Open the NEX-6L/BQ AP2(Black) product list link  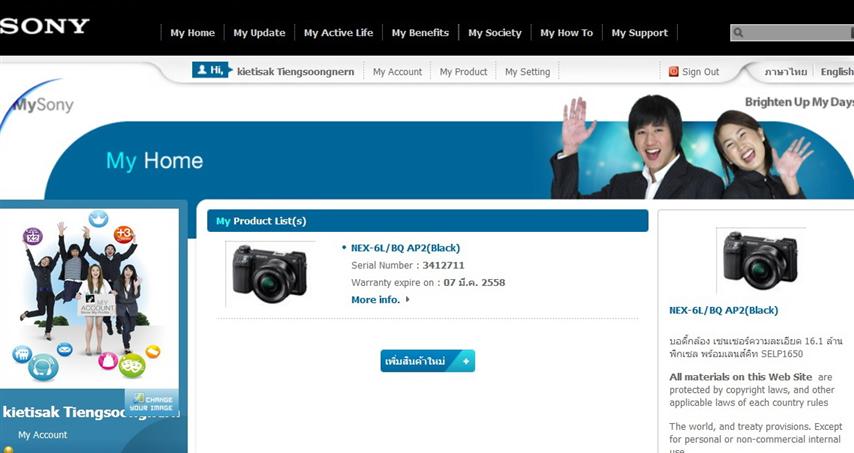point(405,248)
